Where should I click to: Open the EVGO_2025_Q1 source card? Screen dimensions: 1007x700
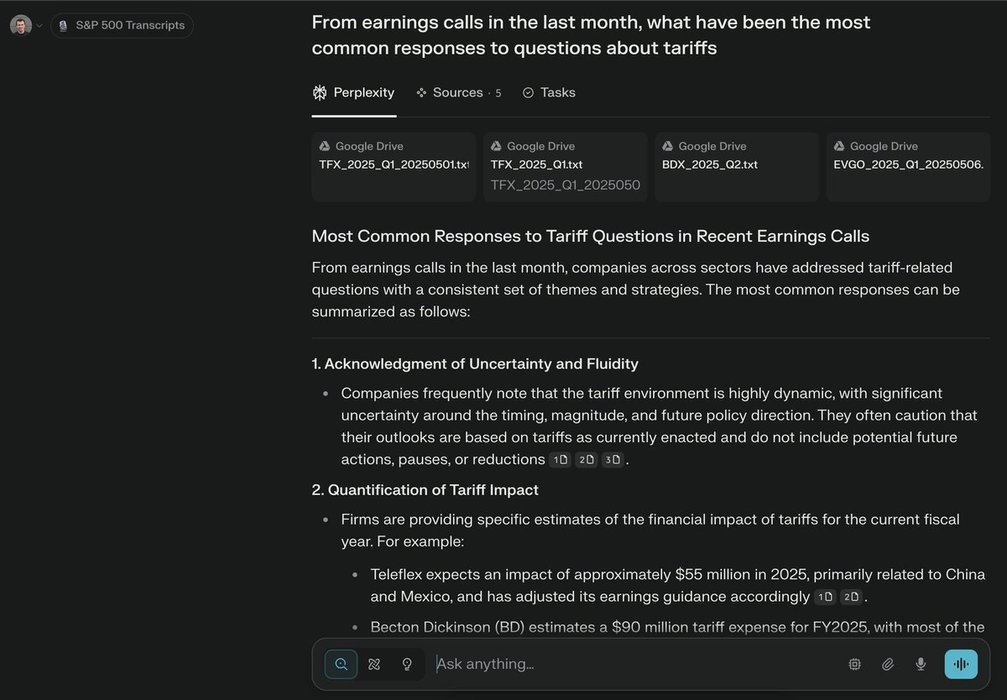coord(908,167)
